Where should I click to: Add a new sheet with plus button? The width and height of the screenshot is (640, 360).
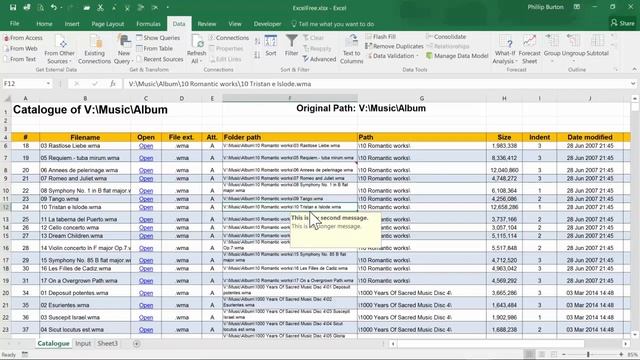click(136, 344)
